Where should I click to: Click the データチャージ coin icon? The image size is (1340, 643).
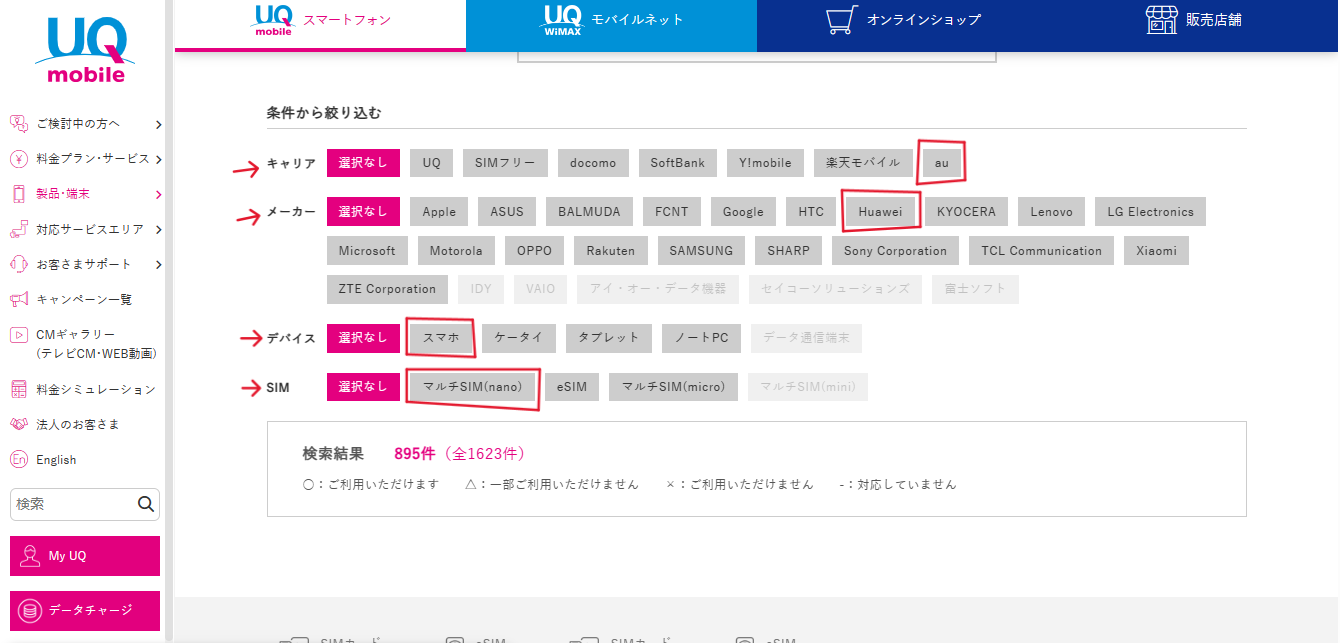tap(30, 610)
